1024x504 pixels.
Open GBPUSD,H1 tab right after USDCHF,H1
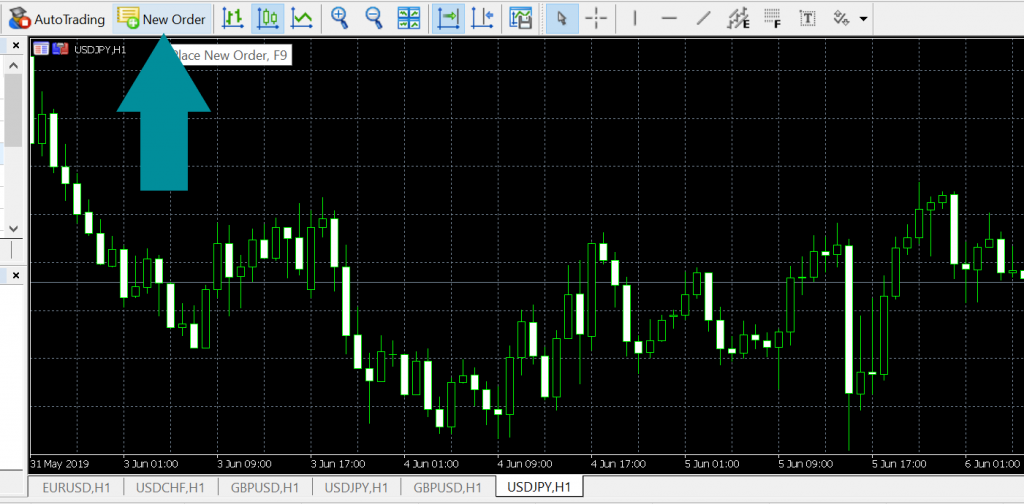click(x=264, y=487)
